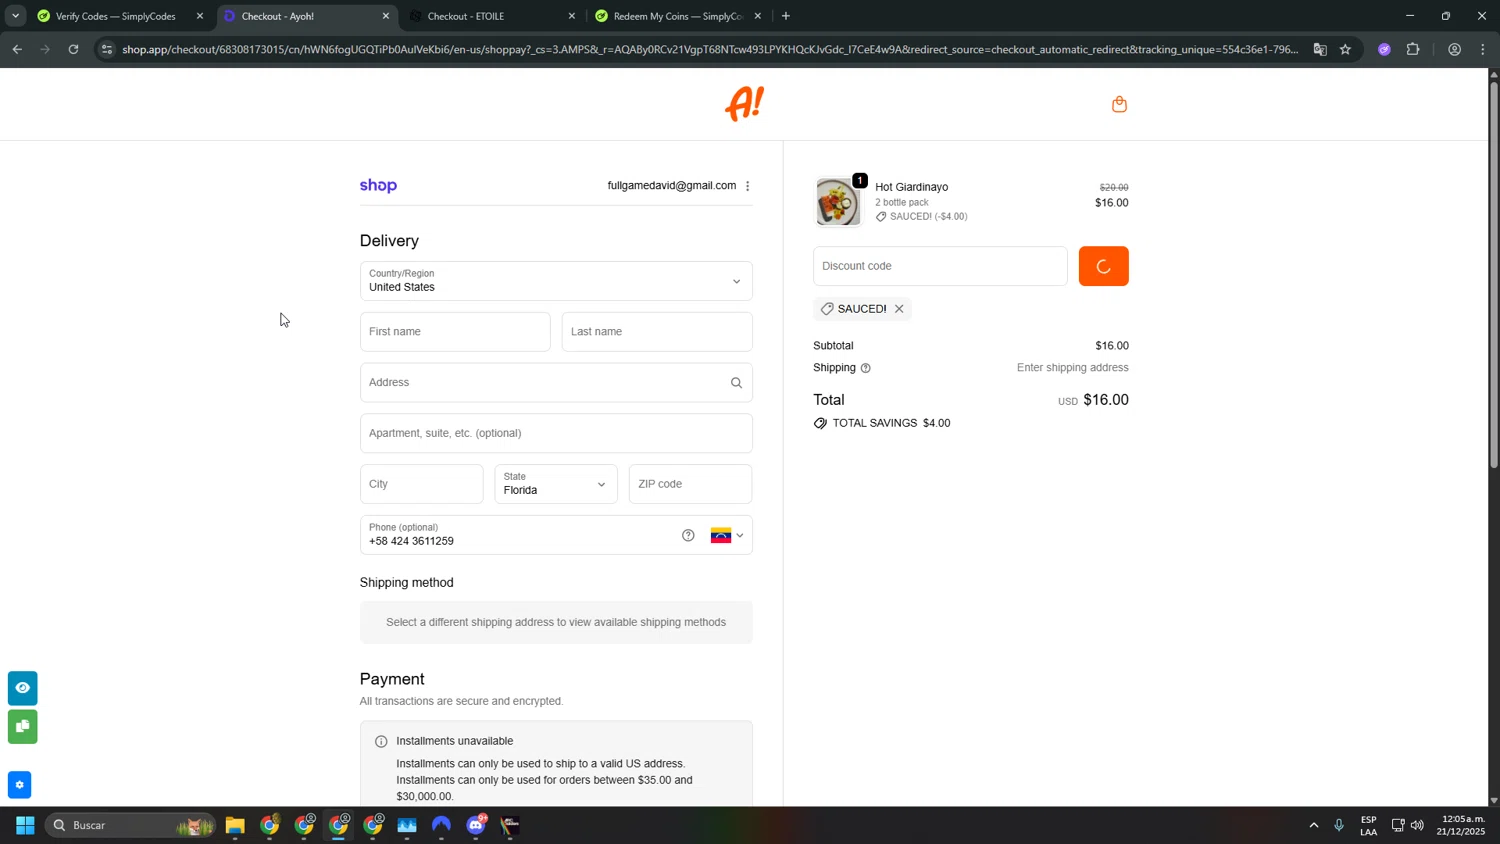Viewport: 1500px width, 844px height.
Task: Click the phone field help question mark icon
Action: coord(688,535)
